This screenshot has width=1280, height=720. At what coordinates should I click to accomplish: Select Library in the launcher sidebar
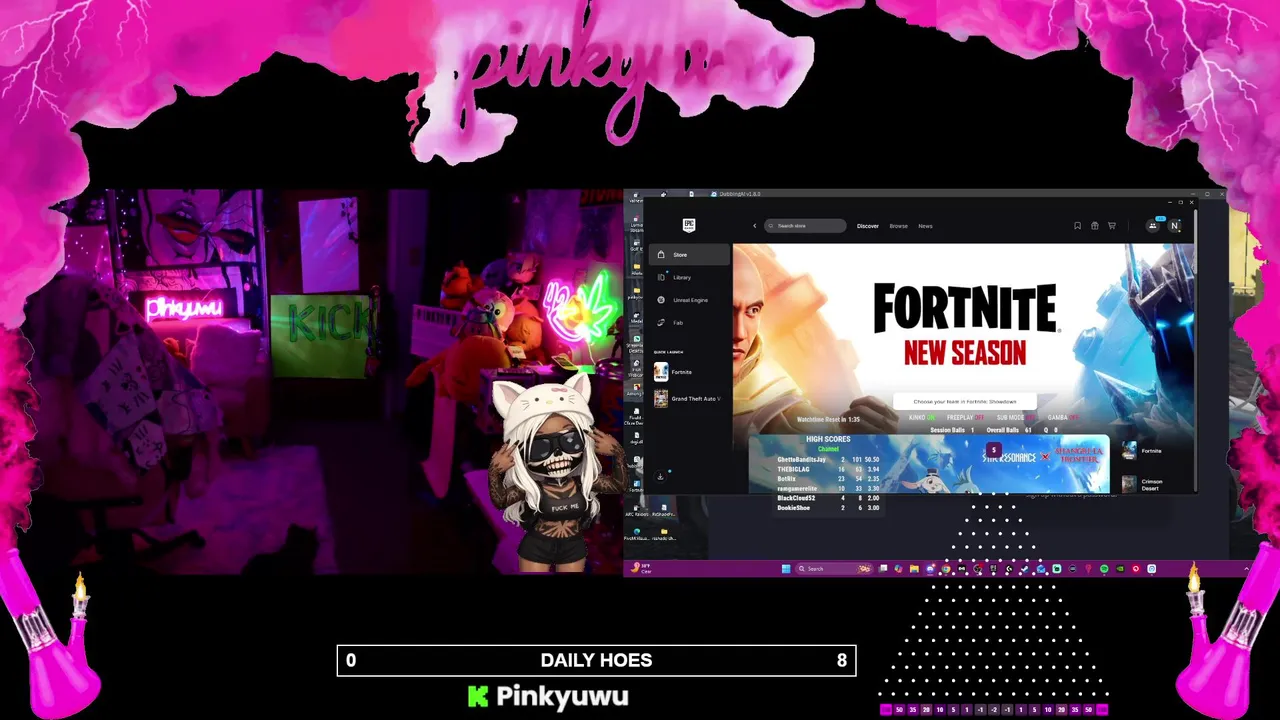(x=690, y=277)
